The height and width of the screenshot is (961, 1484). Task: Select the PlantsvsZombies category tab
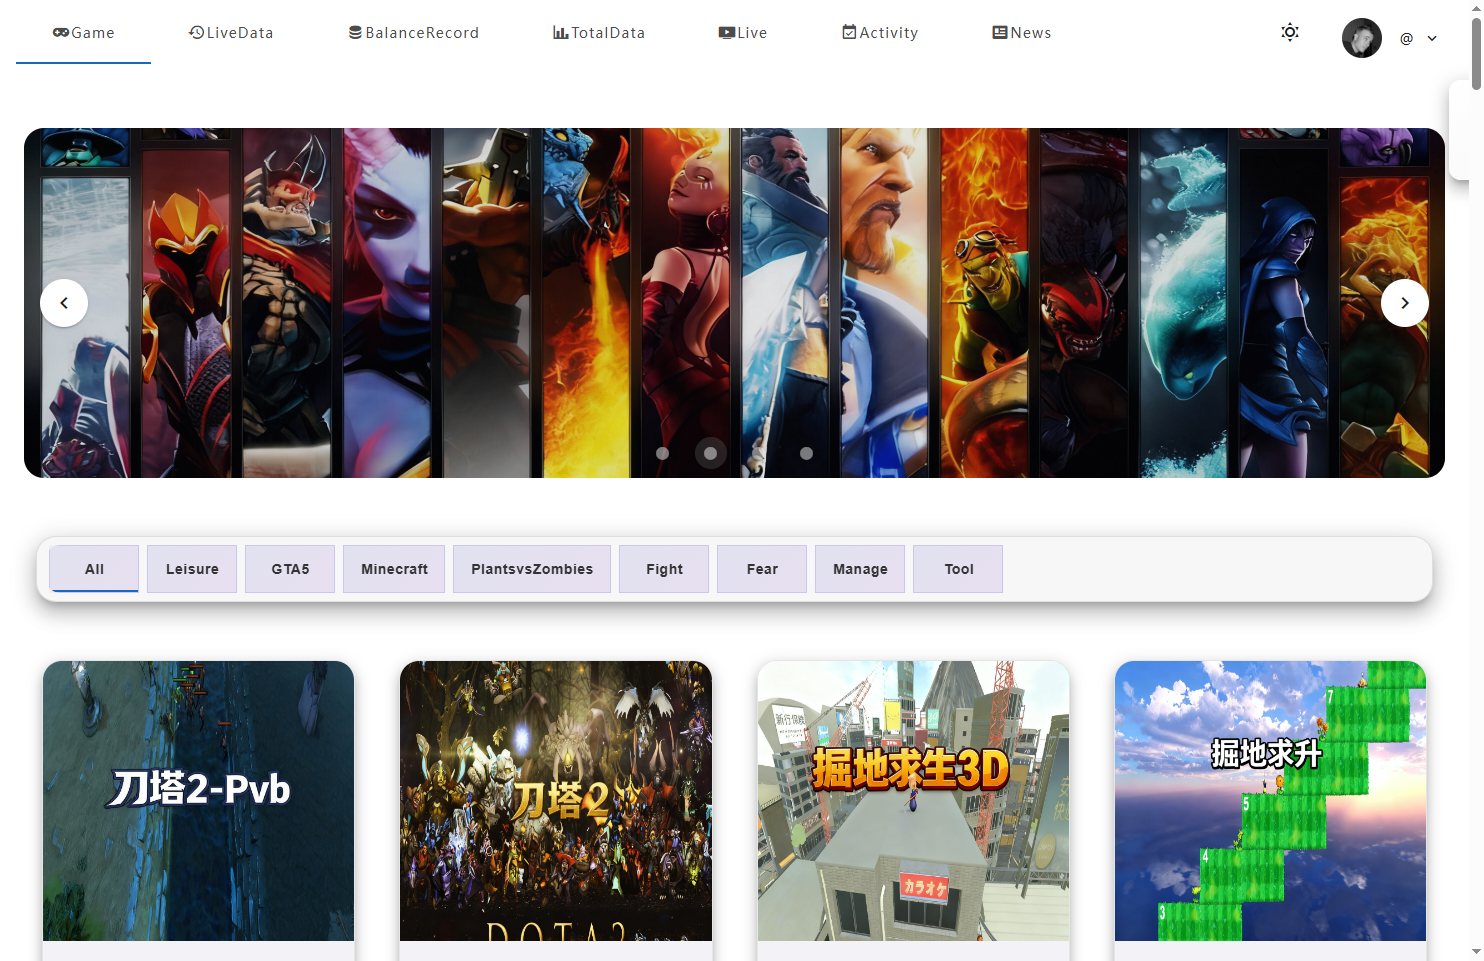(532, 569)
